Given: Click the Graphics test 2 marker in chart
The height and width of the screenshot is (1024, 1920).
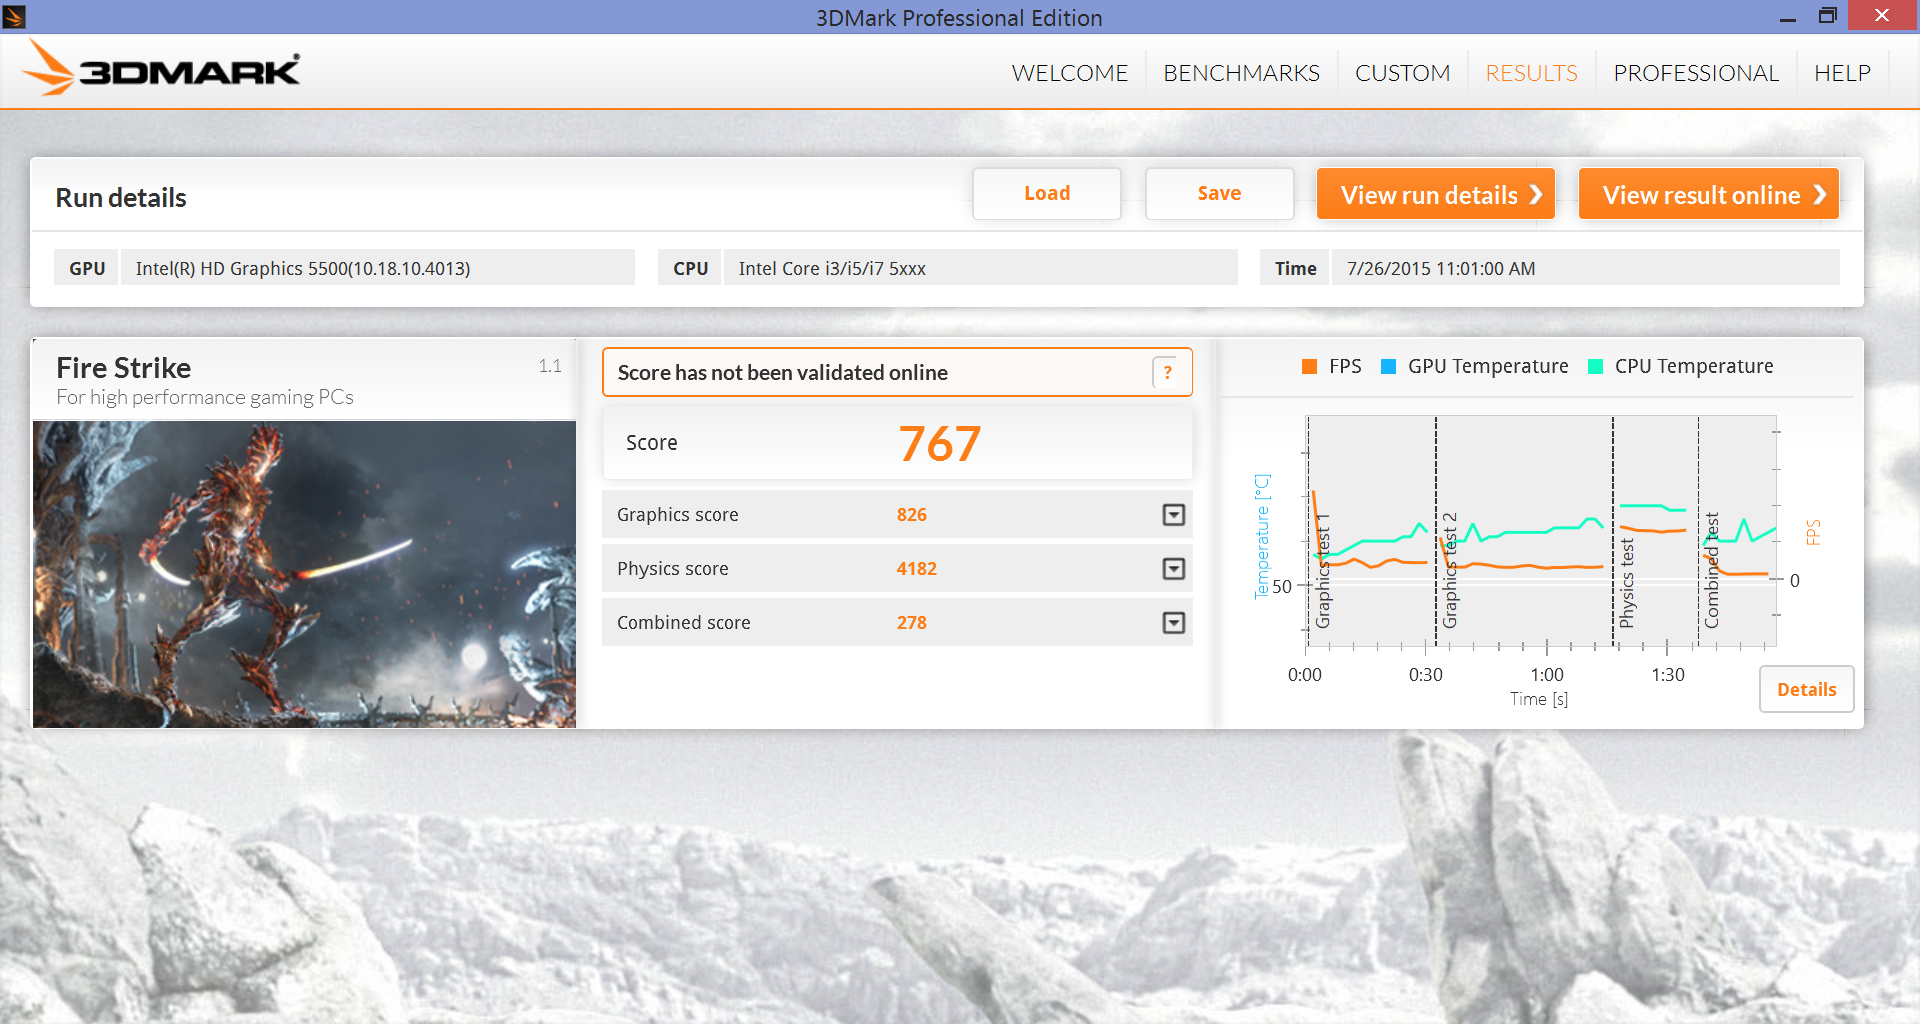Looking at the screenshot, I should pyautogui.click(x=1449, y=571).
